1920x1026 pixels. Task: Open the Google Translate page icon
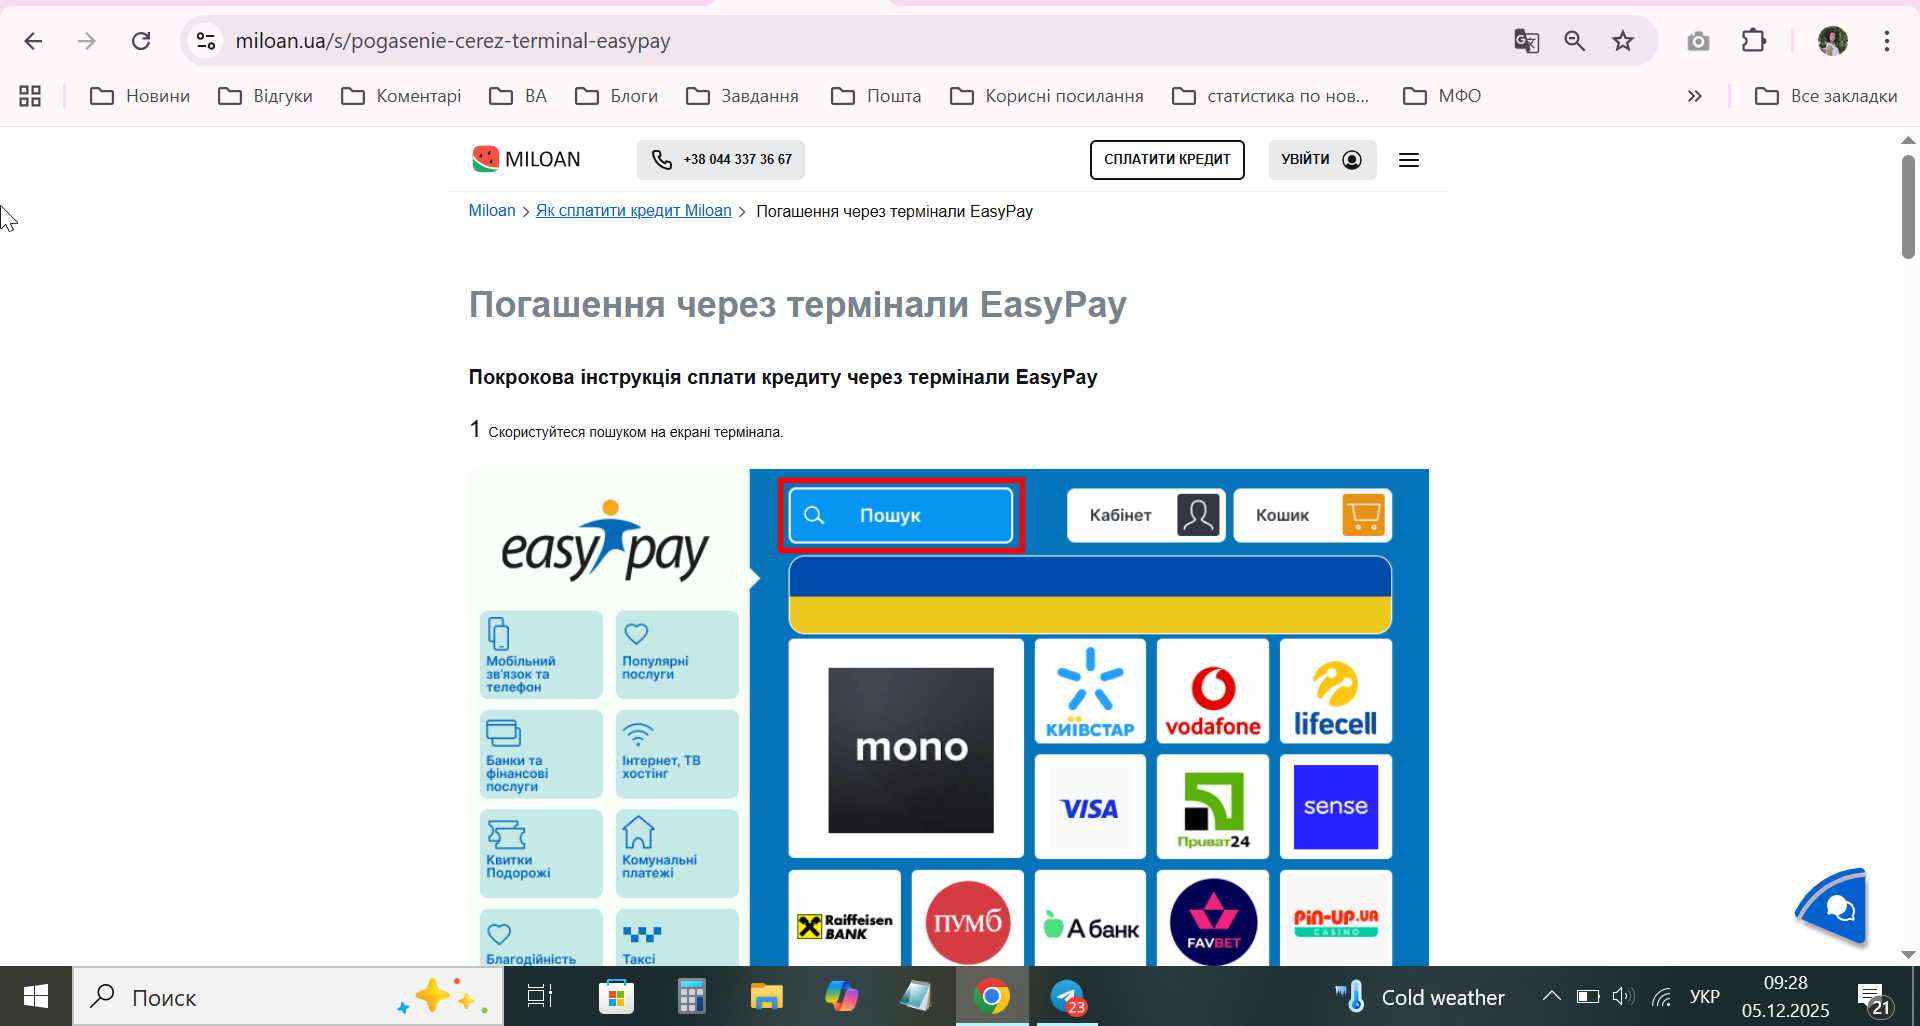click(1526, 41)
